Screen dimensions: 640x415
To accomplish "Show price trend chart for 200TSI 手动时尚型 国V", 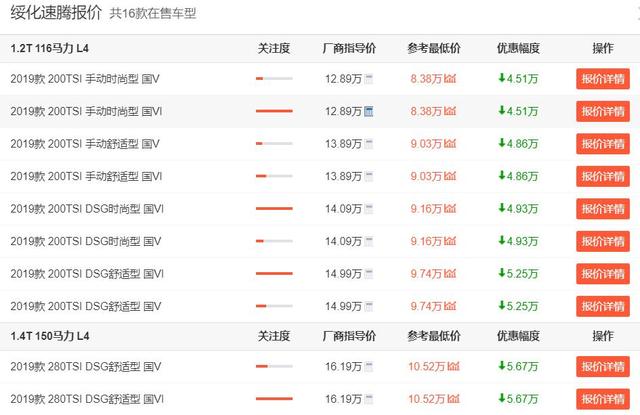I will [x=450, y=78].
